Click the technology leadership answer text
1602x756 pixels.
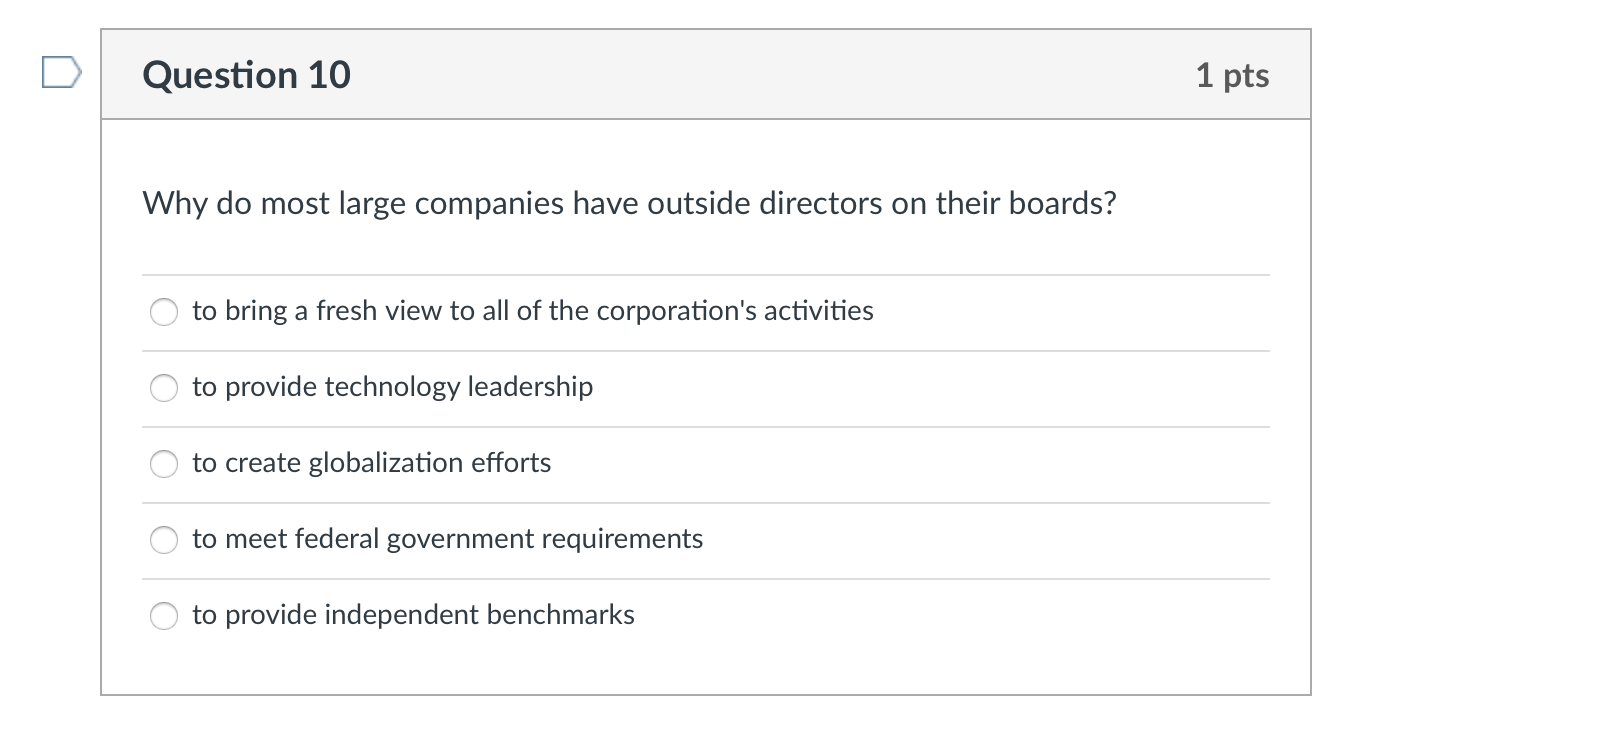[x=393, y=388]
